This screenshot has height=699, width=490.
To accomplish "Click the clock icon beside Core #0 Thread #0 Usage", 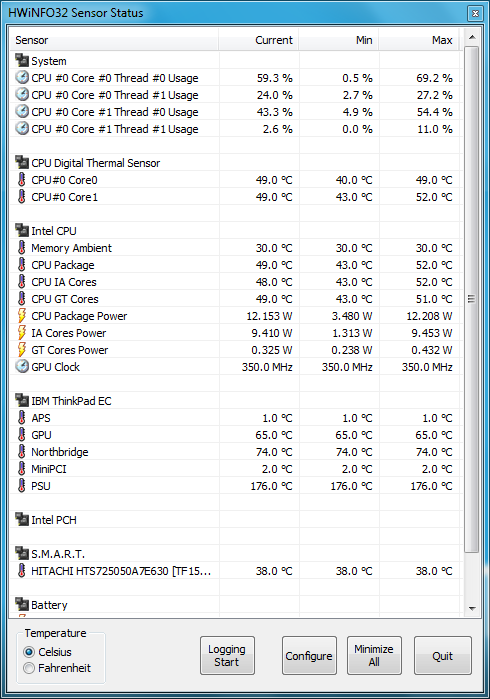I will (22, 77).
